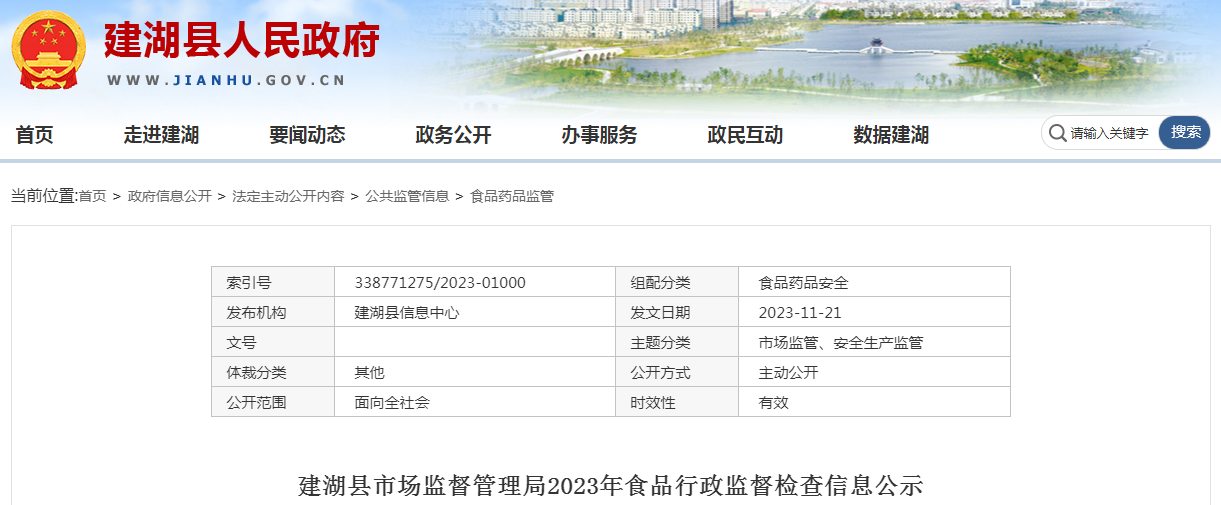Open the 办事服务 menu item
The height and width of the screenshot is (505, 1221).
click(599, 135)
